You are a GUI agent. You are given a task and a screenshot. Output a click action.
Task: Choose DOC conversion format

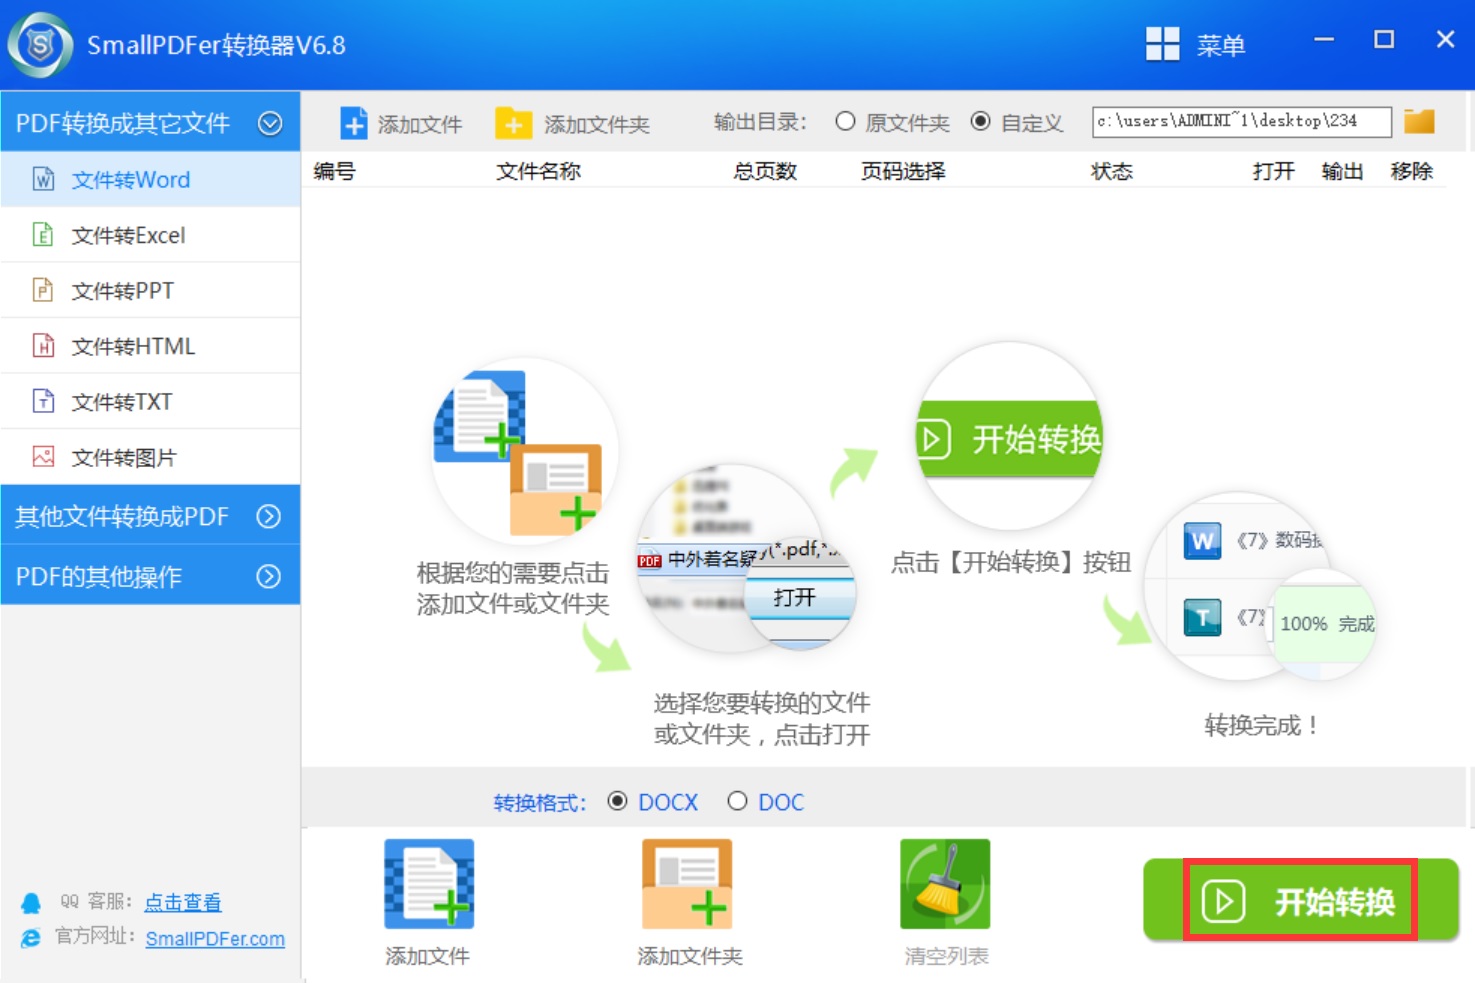point(737,801)
